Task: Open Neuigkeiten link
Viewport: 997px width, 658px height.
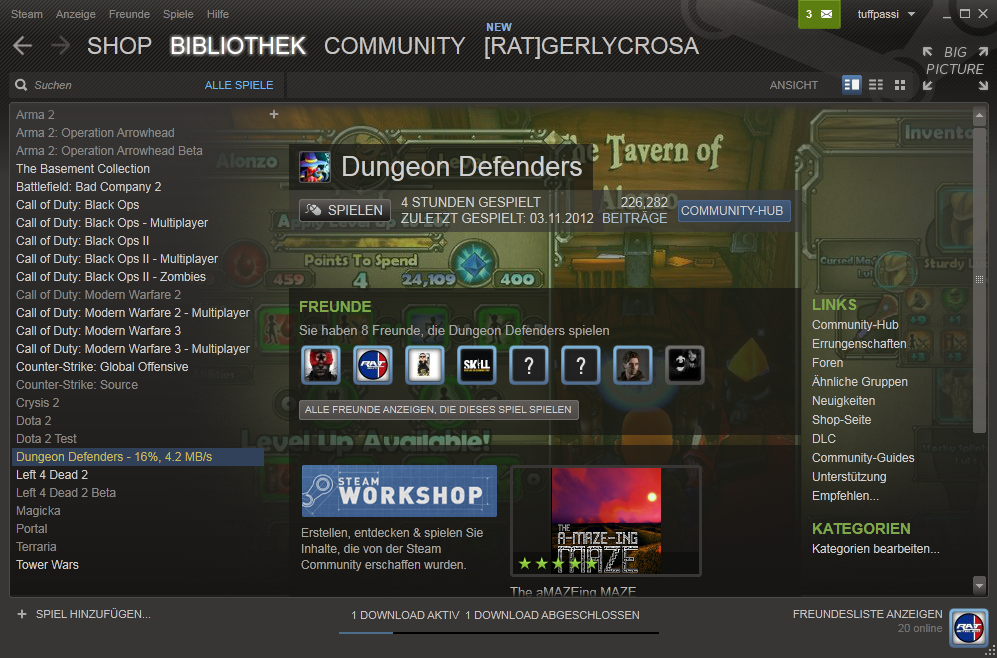Action: click(843, 401)
